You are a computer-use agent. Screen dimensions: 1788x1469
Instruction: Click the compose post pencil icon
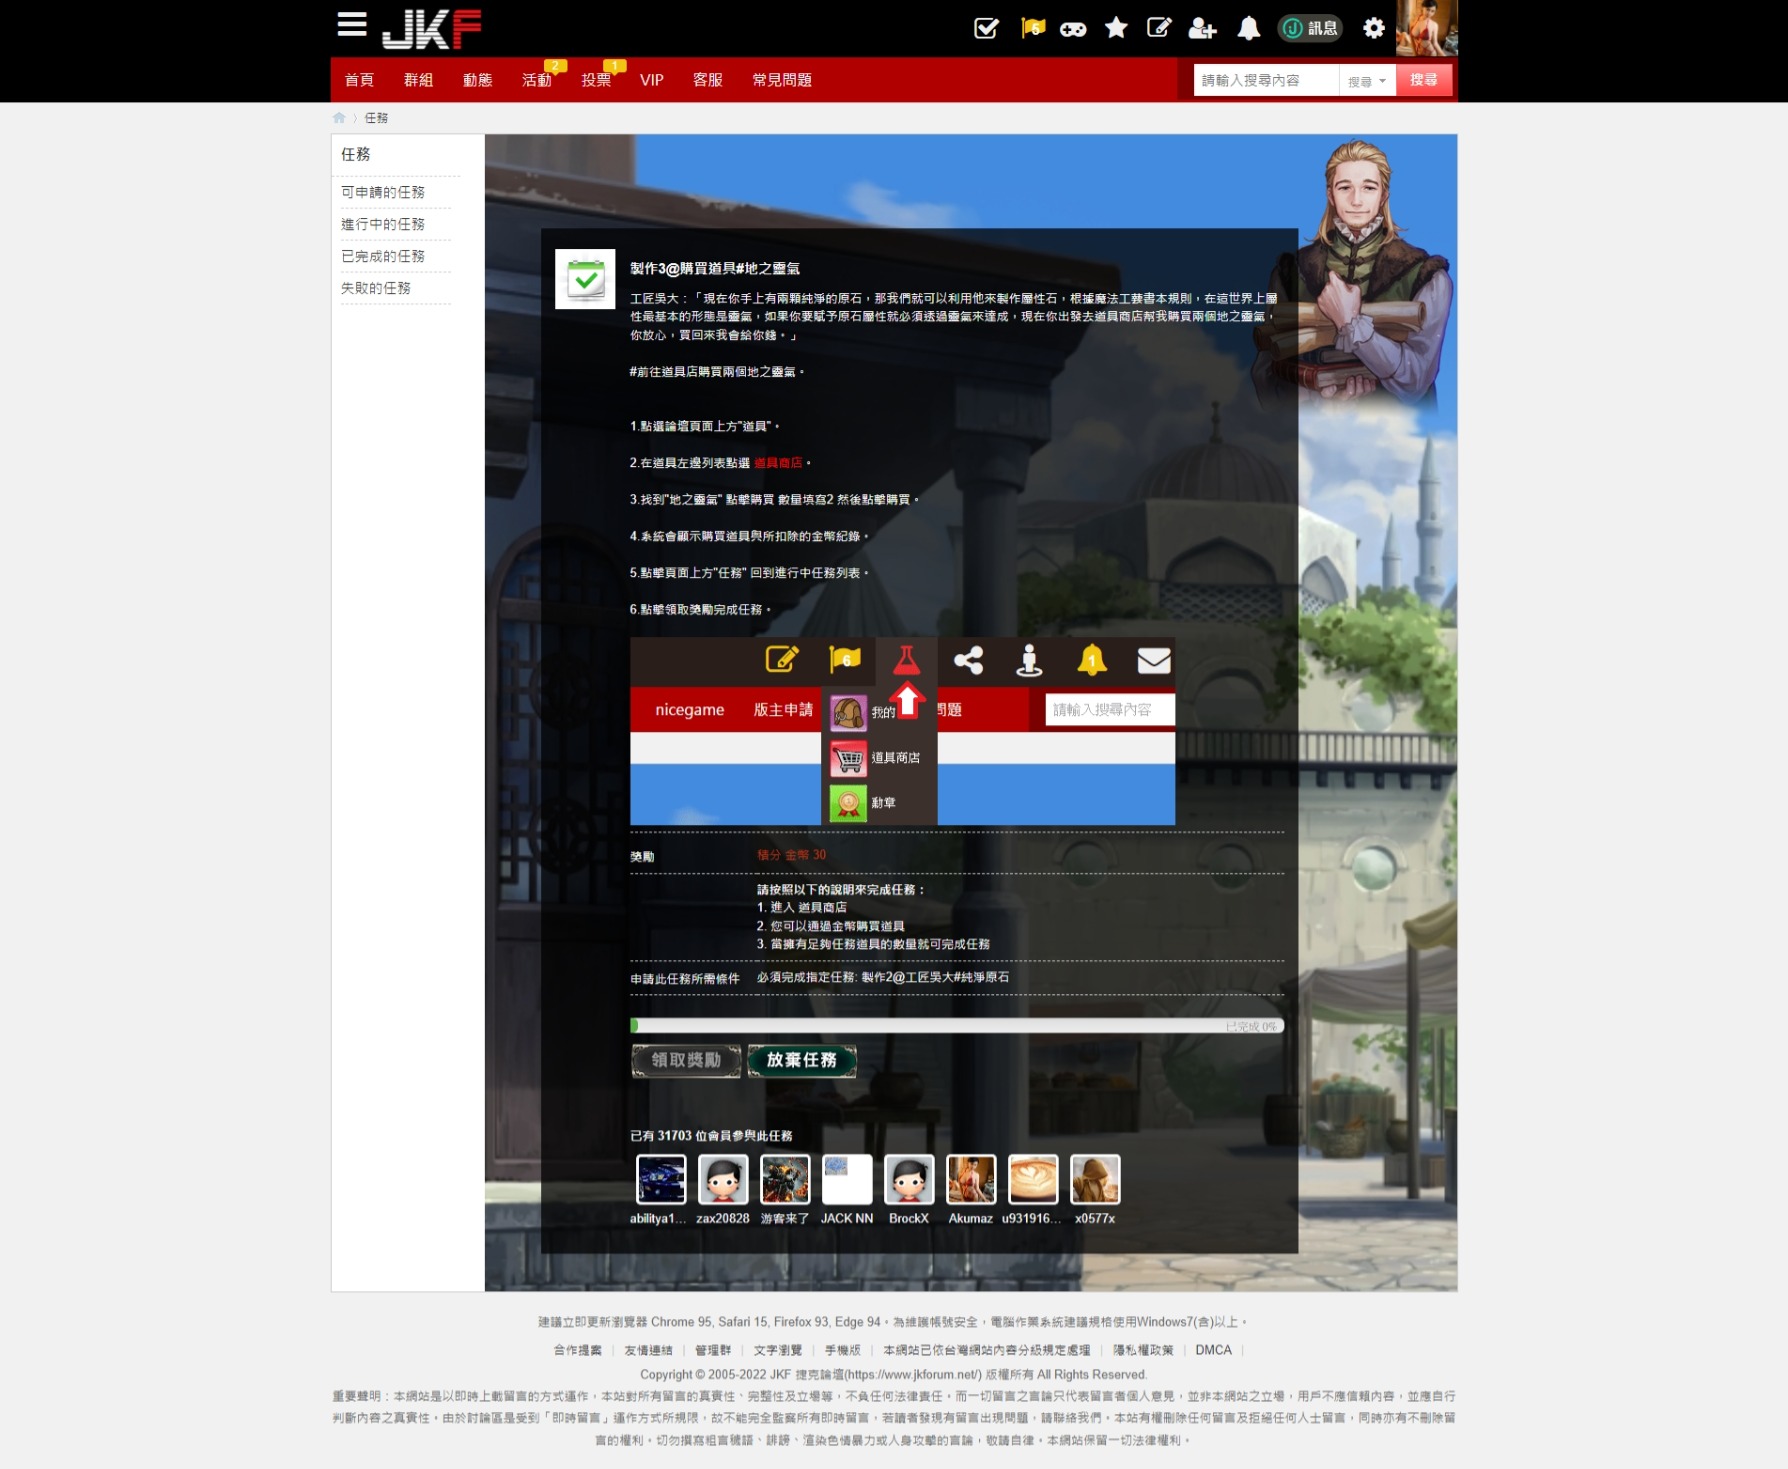[1158, 28]
